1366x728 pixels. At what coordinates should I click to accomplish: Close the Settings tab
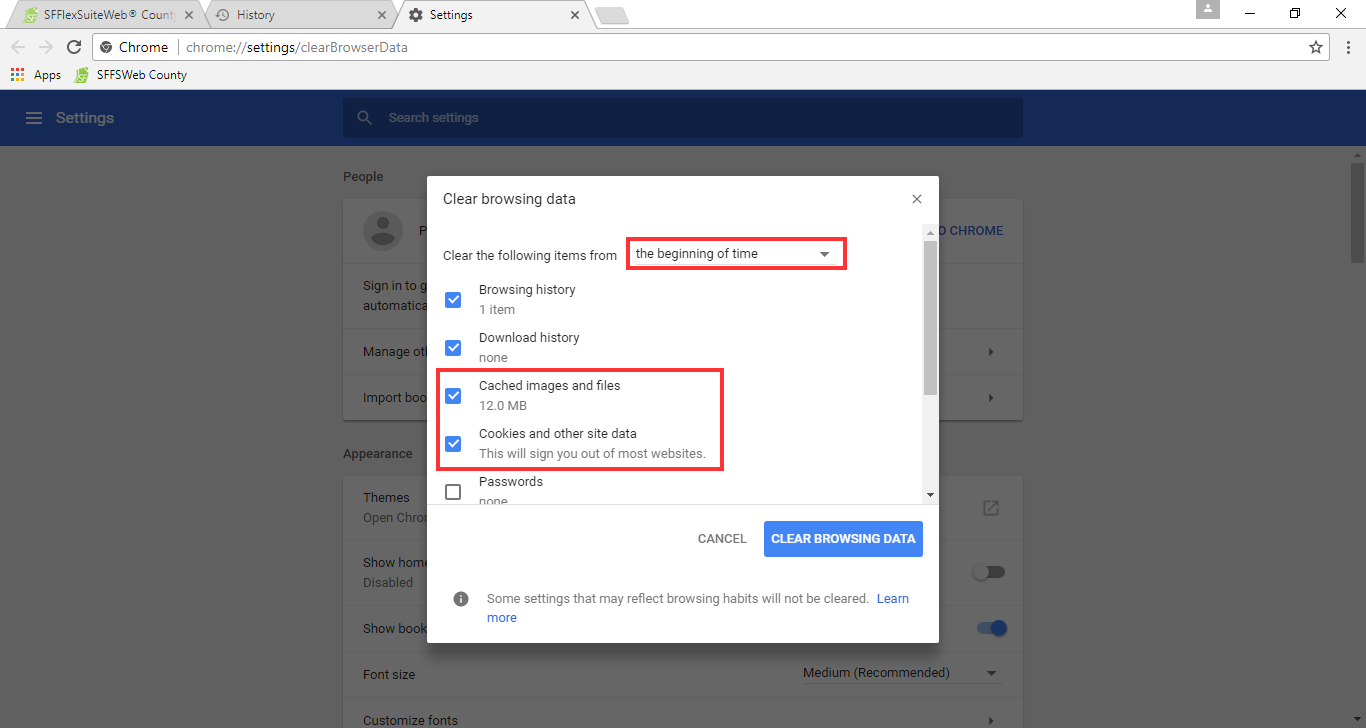point(575,15)
